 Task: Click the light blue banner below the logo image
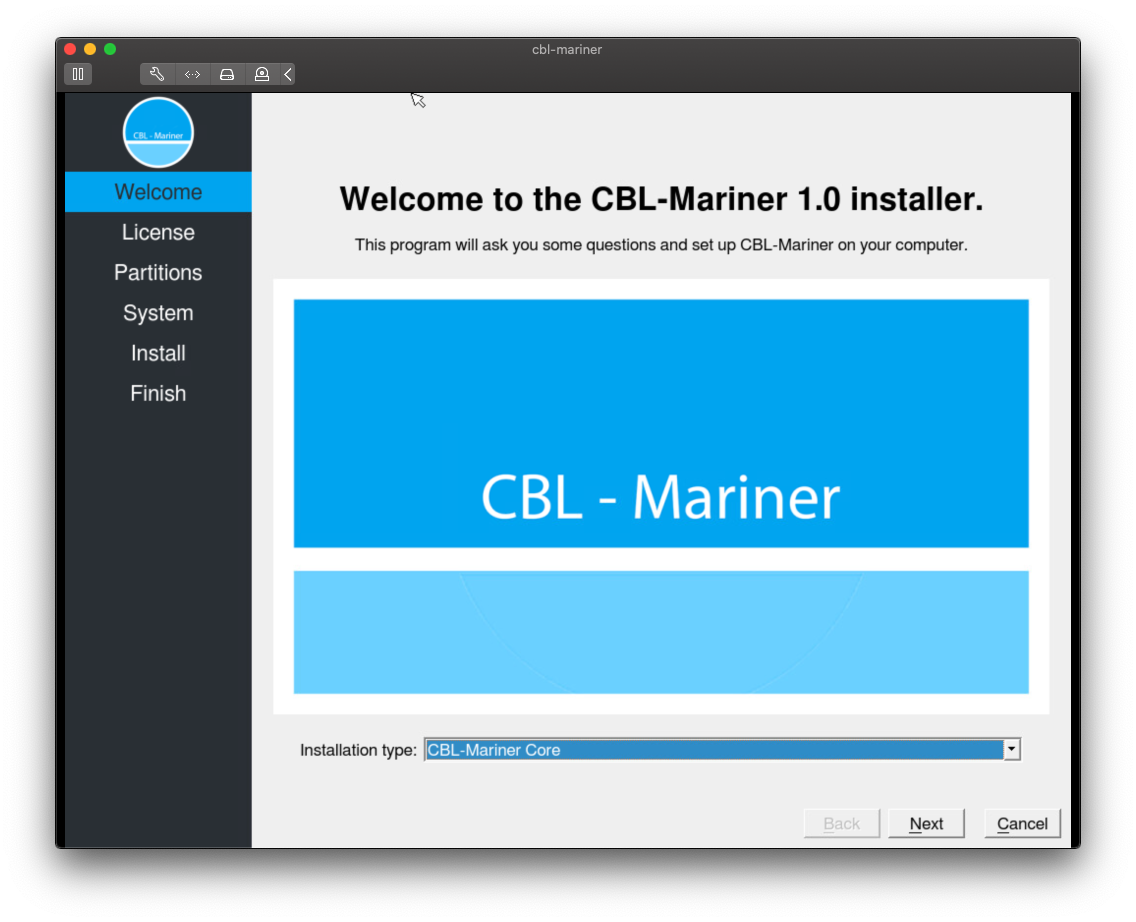click(x=660, y=632)
